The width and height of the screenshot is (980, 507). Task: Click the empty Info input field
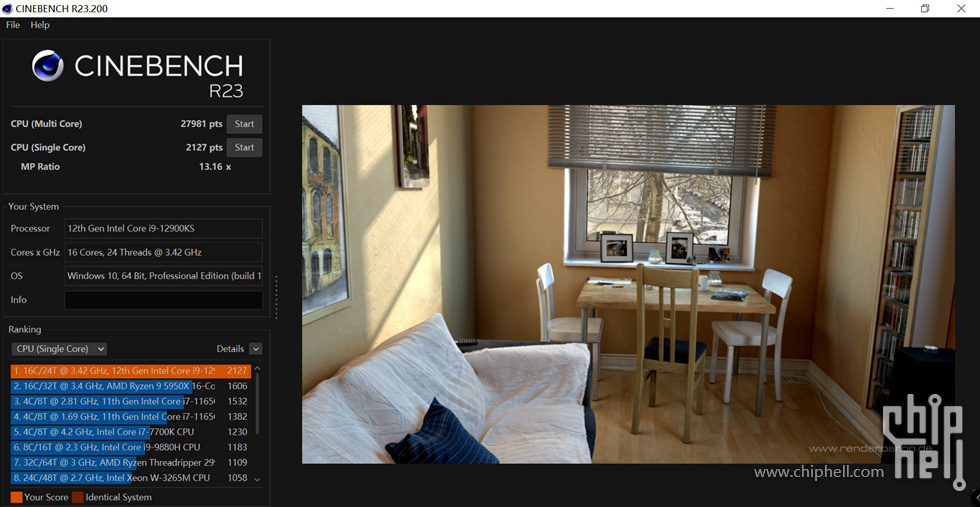pyautogui.click(x=164, y=299)
